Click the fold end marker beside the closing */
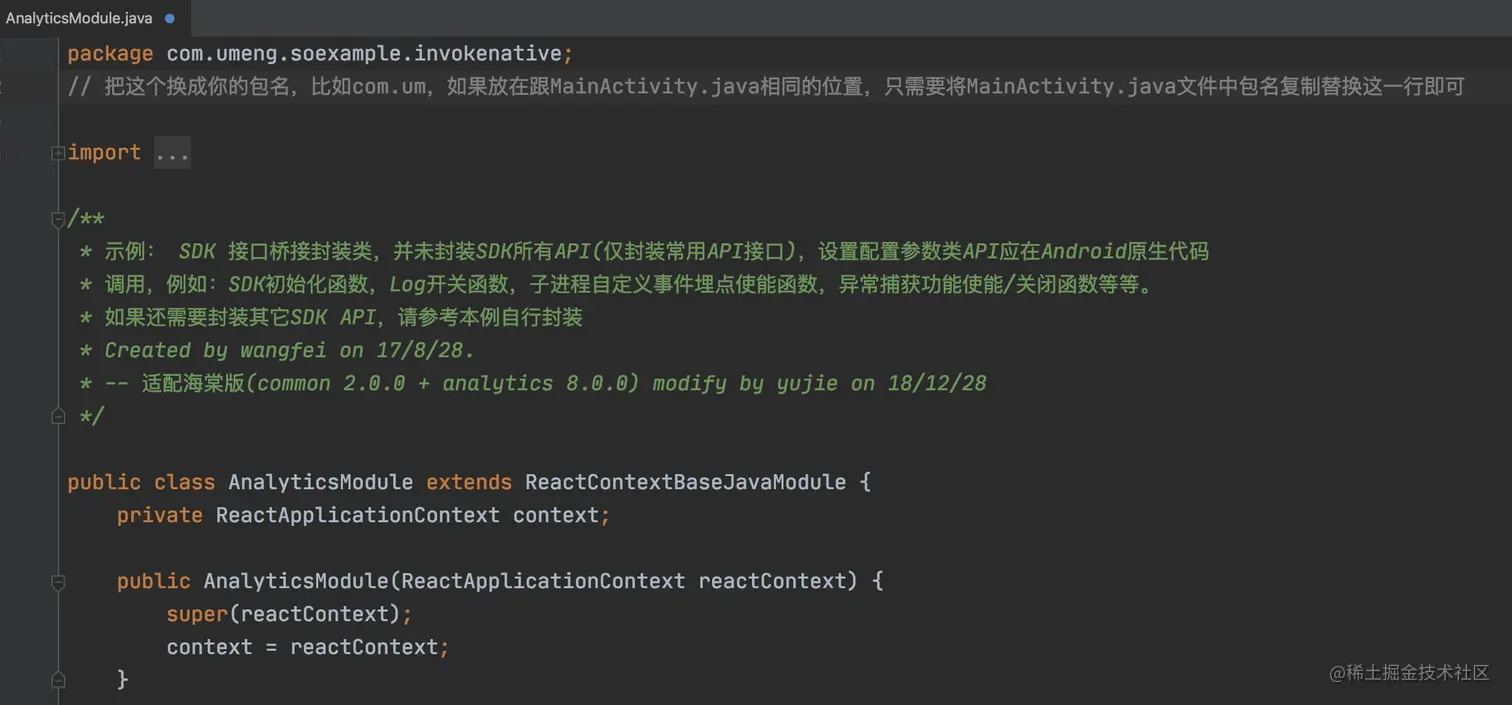Image resolution: width=1512 pixels, height=705 pixels. pyautogui.click(x=59, y=416)
